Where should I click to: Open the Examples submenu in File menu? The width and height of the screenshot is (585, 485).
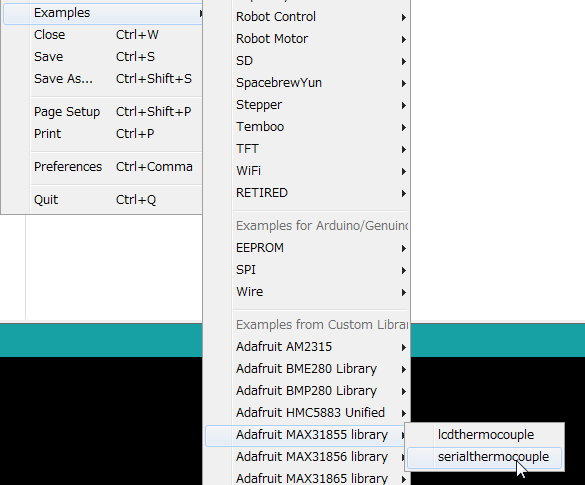(103, 13)
